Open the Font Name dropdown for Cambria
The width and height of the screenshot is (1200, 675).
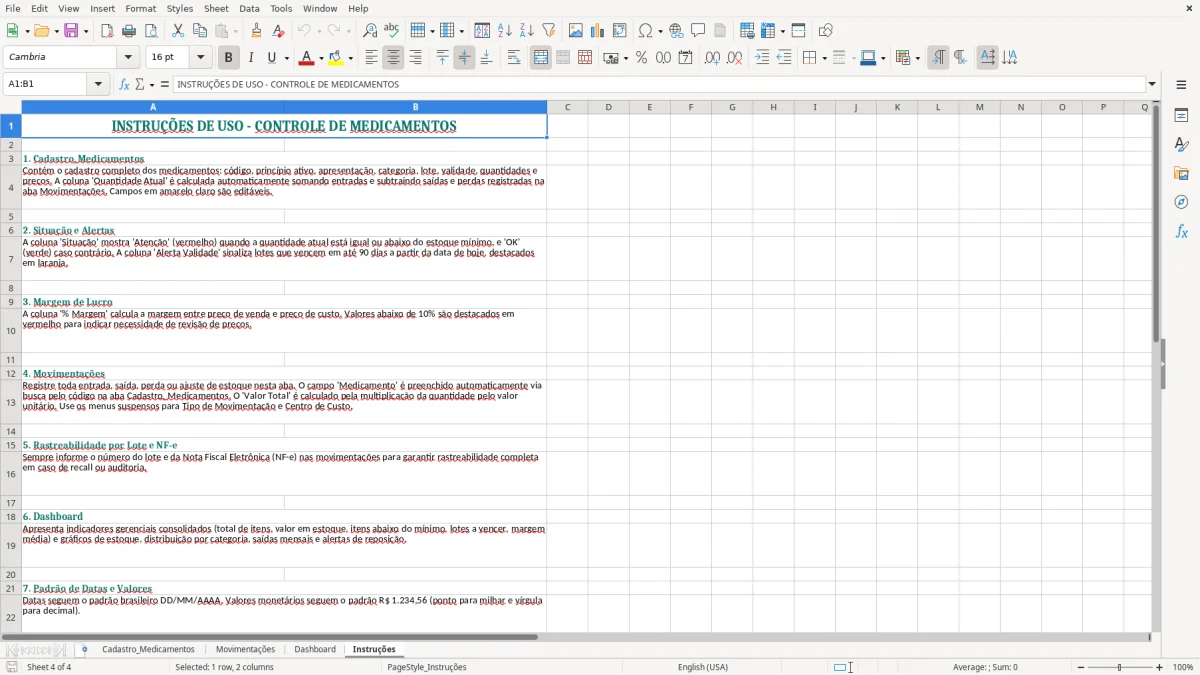[x=129, y=58]
